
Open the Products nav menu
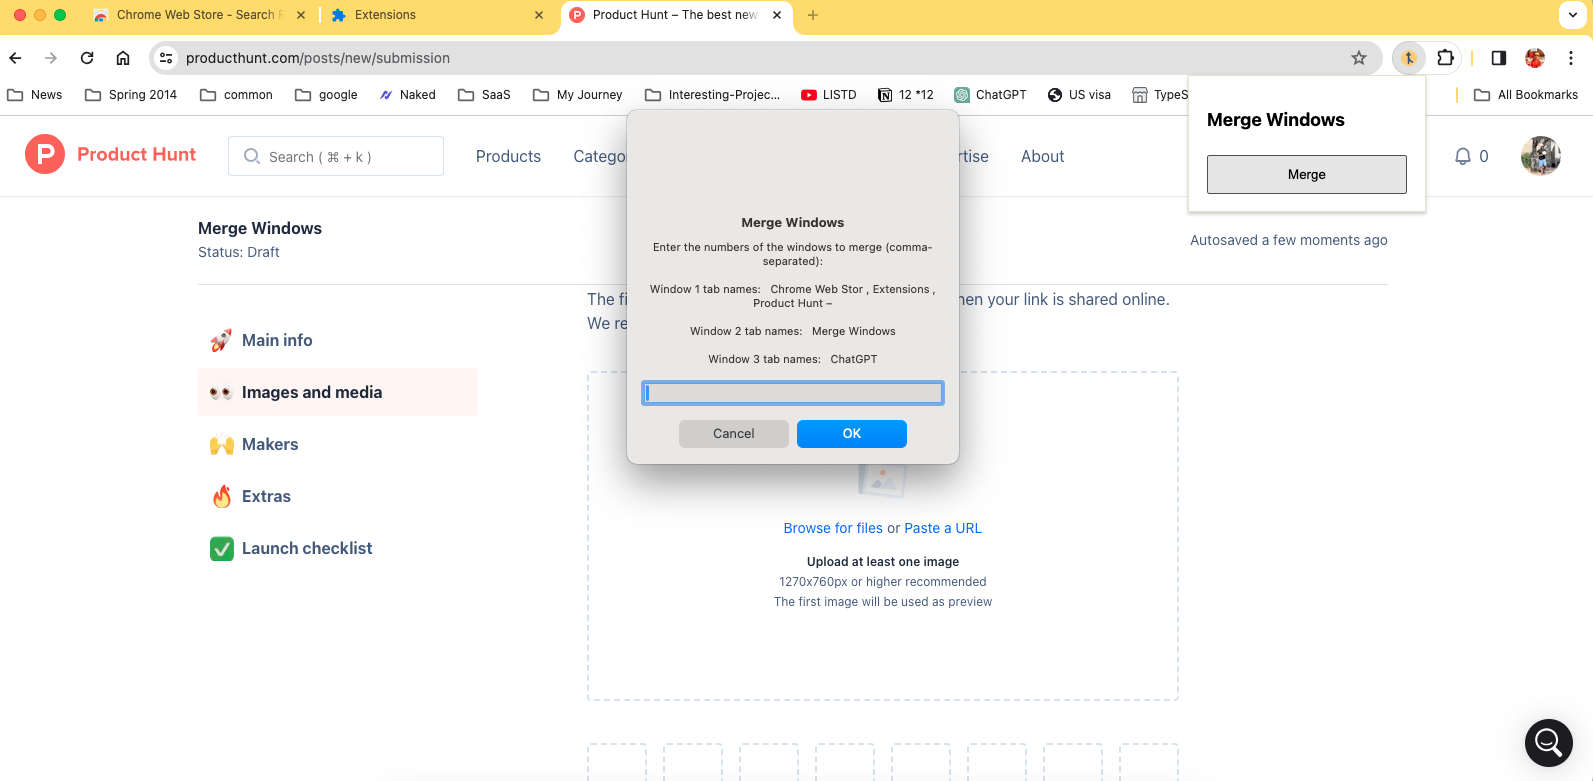coord(508,156)
